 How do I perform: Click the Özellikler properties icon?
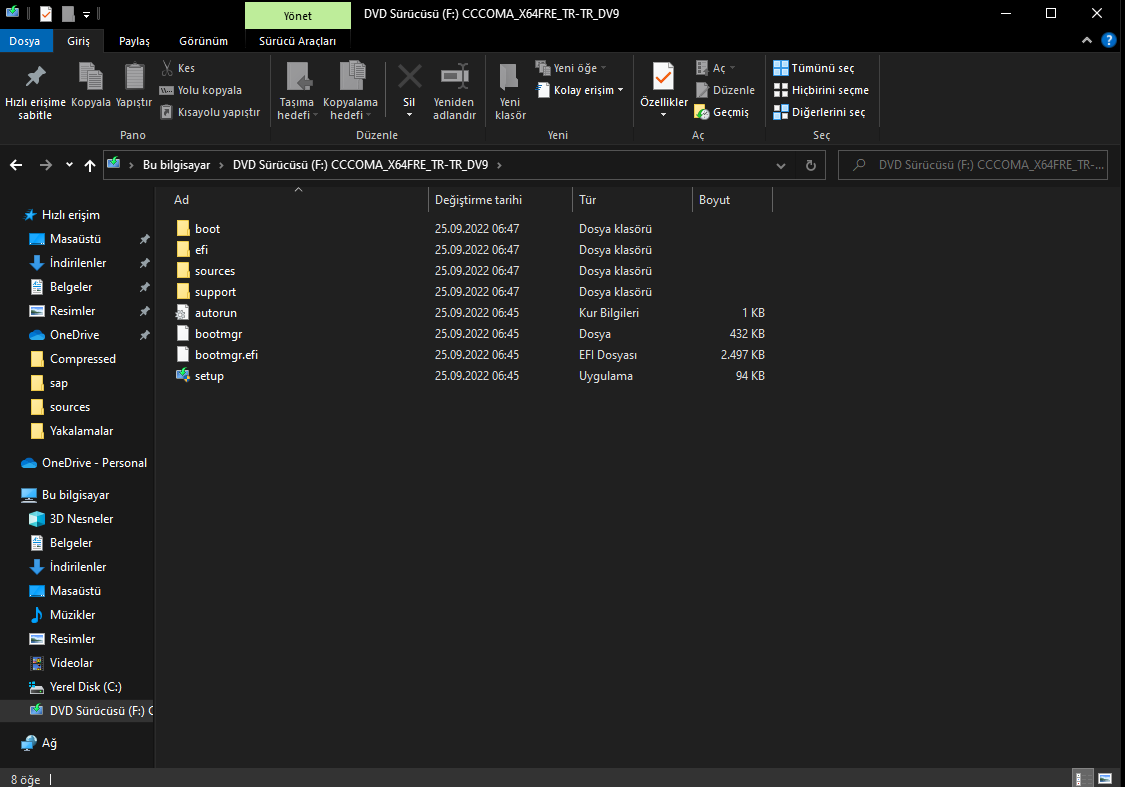(663, 76)
